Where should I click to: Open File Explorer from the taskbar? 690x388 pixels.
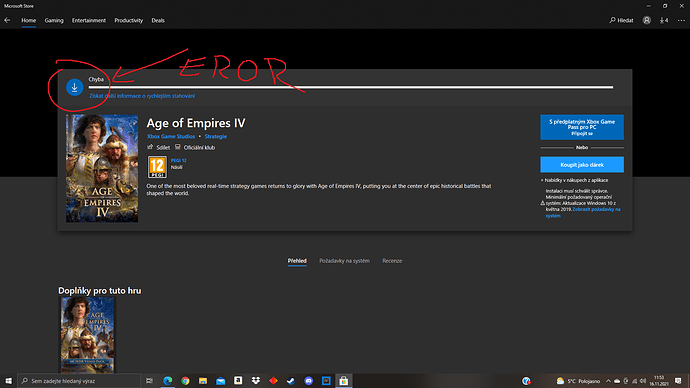203,381
